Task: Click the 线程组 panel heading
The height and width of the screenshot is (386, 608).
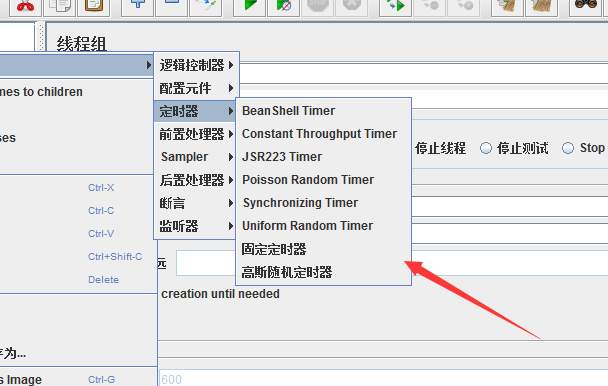Action: click(x=81, y=43)
